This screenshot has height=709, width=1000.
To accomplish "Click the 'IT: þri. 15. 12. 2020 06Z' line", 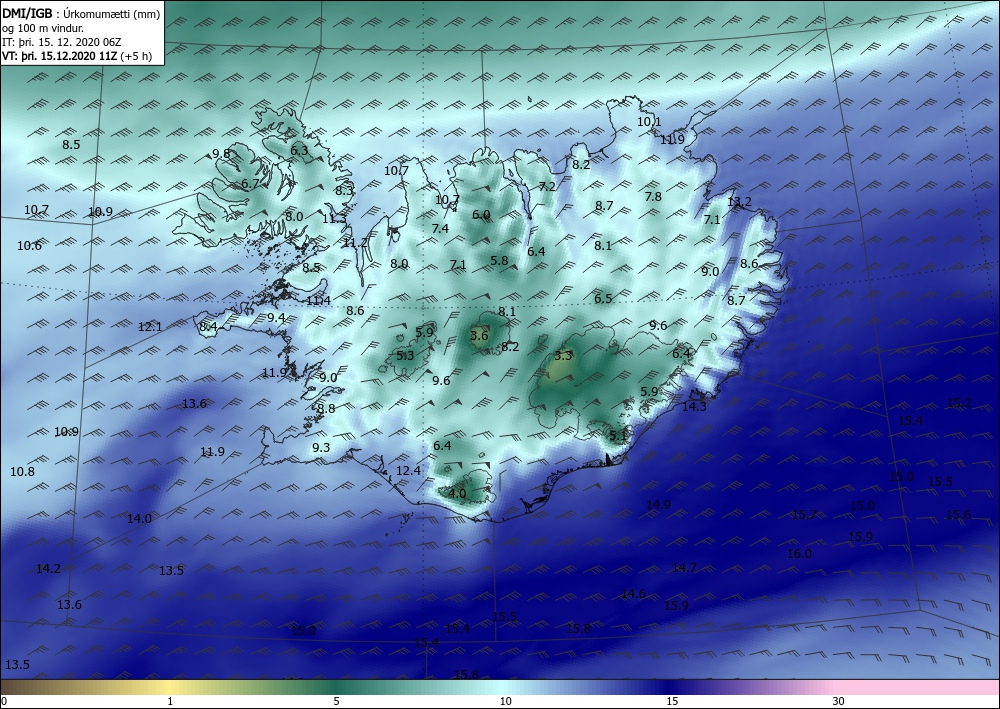I will 62,42.
